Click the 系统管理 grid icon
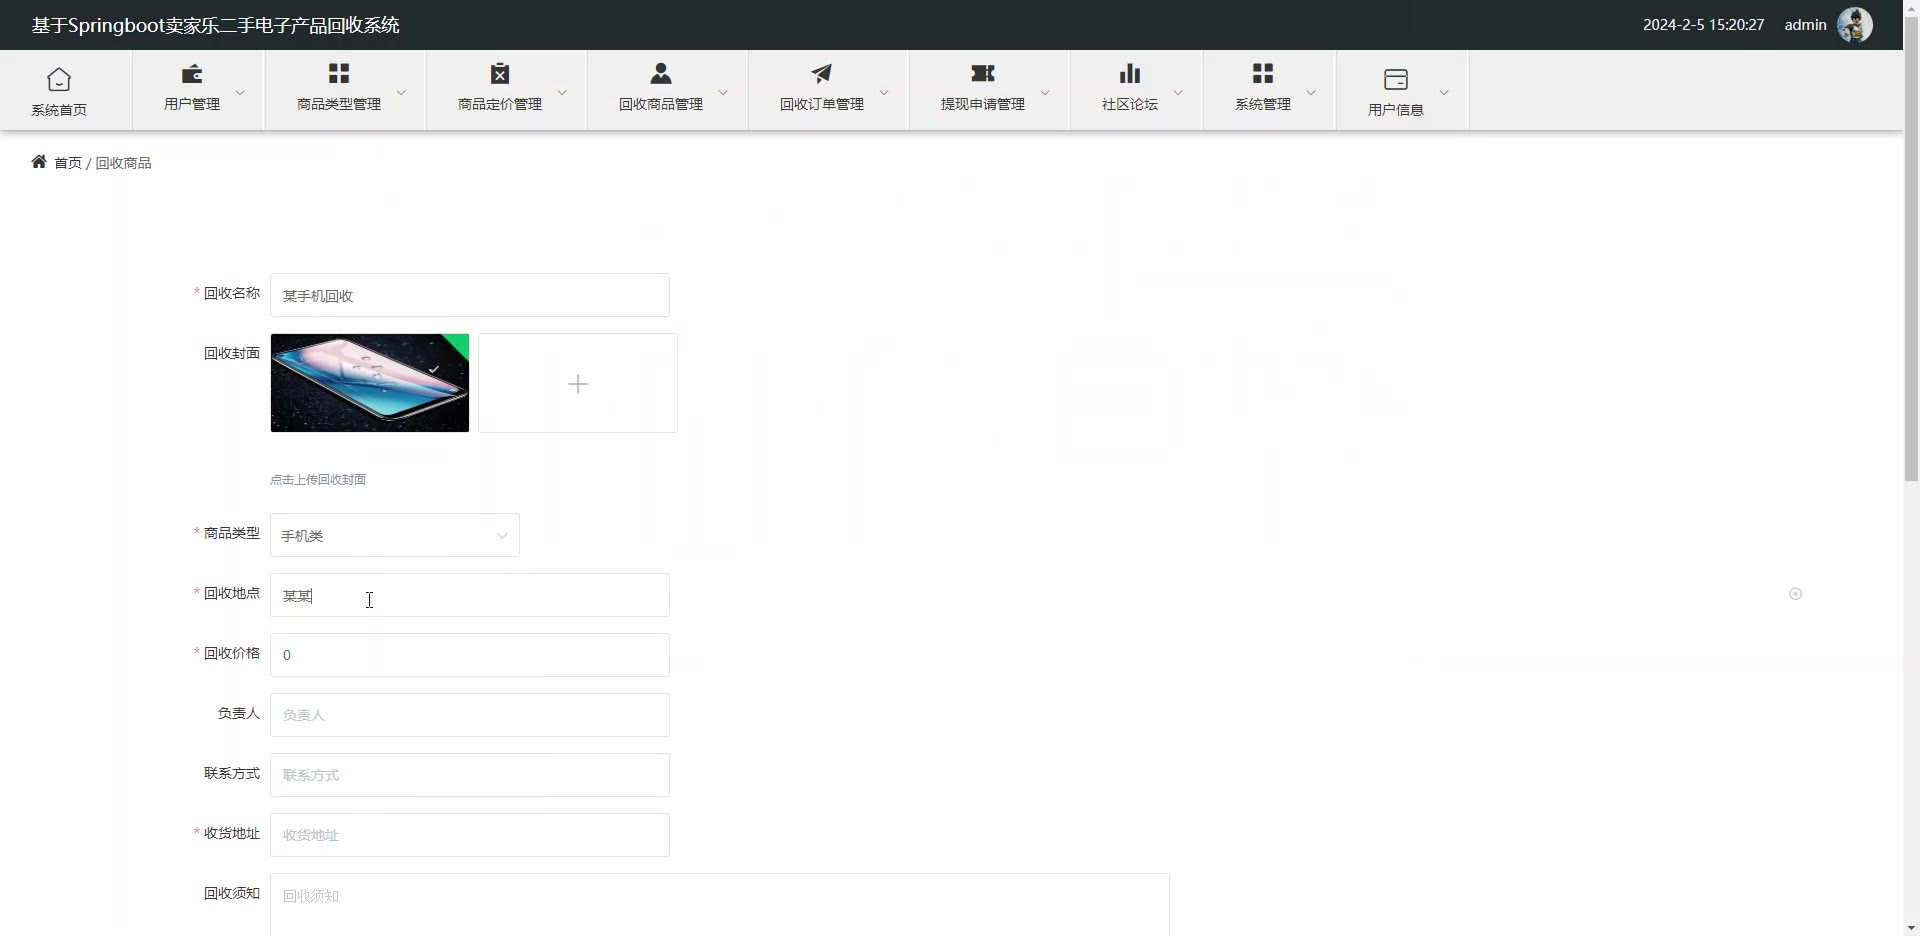This screenshot has width=1920, height=936. point(1263,74)
